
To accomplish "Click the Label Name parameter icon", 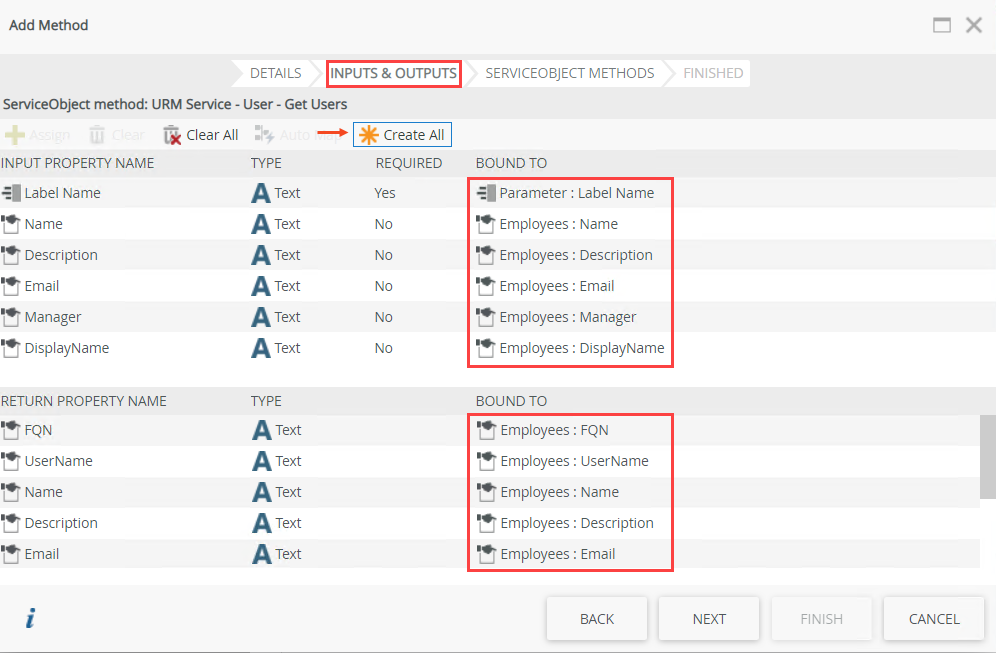I will tap(11, 193).
